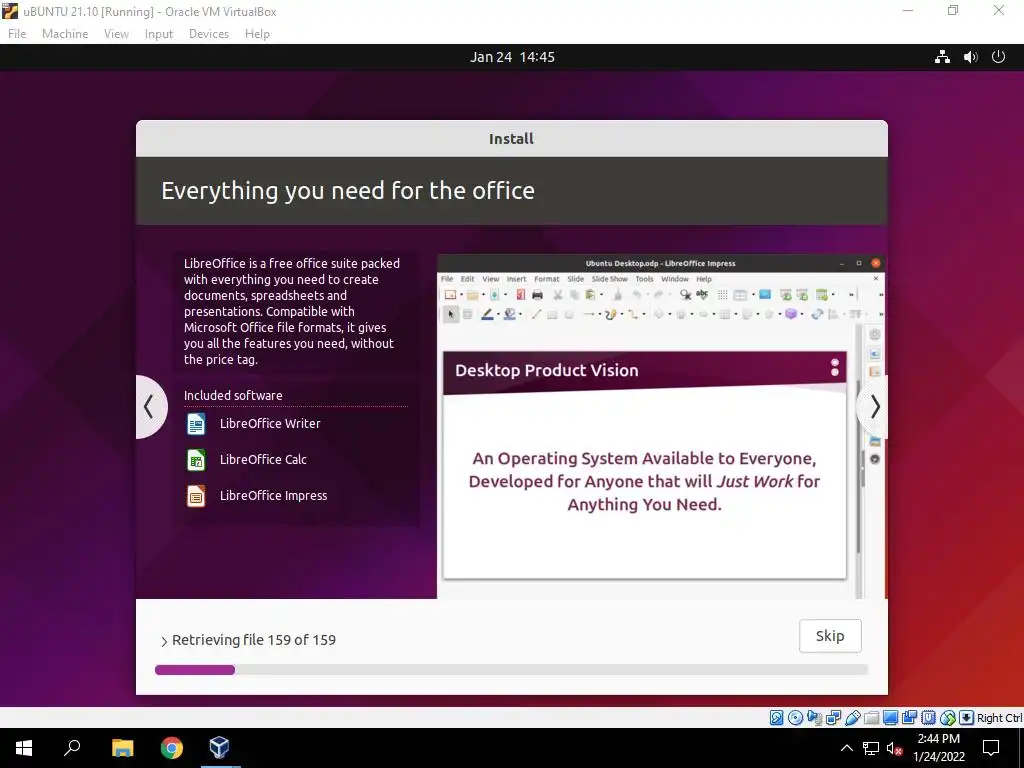Click the Ubuntu clock showing Jan 24 14:45
Screen dimensions: 1024x768
[x=512, y=57]
